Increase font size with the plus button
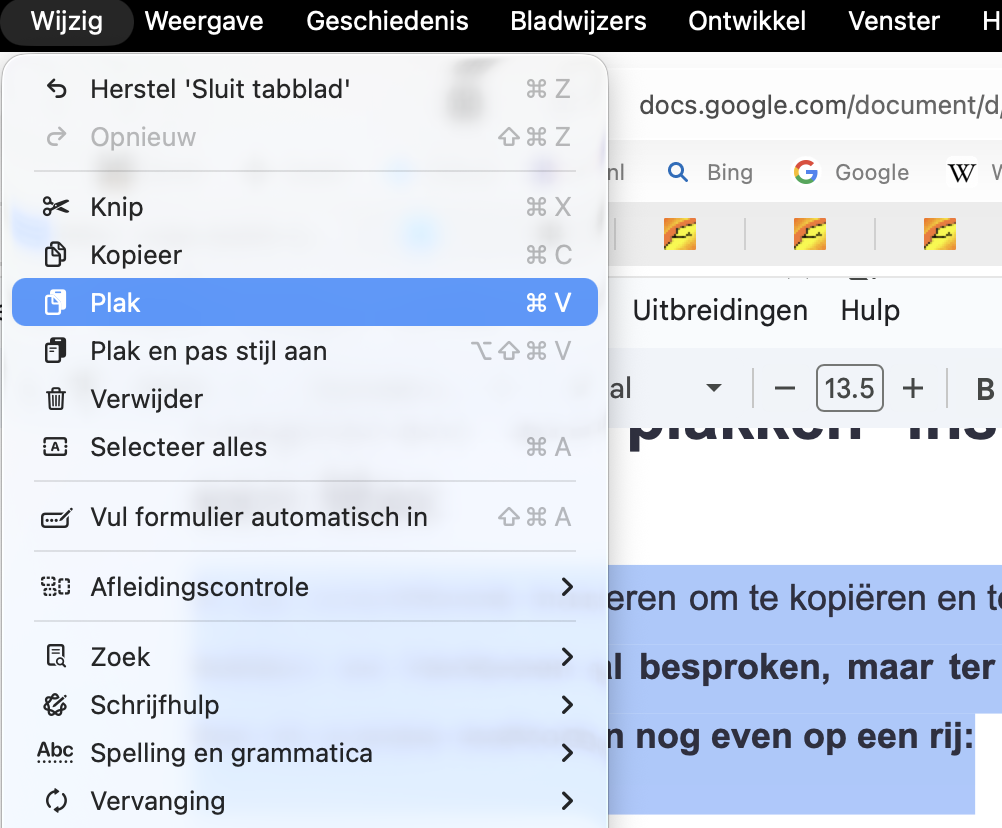The width and height of the screenshot is (1002, 828). (912, 389)
